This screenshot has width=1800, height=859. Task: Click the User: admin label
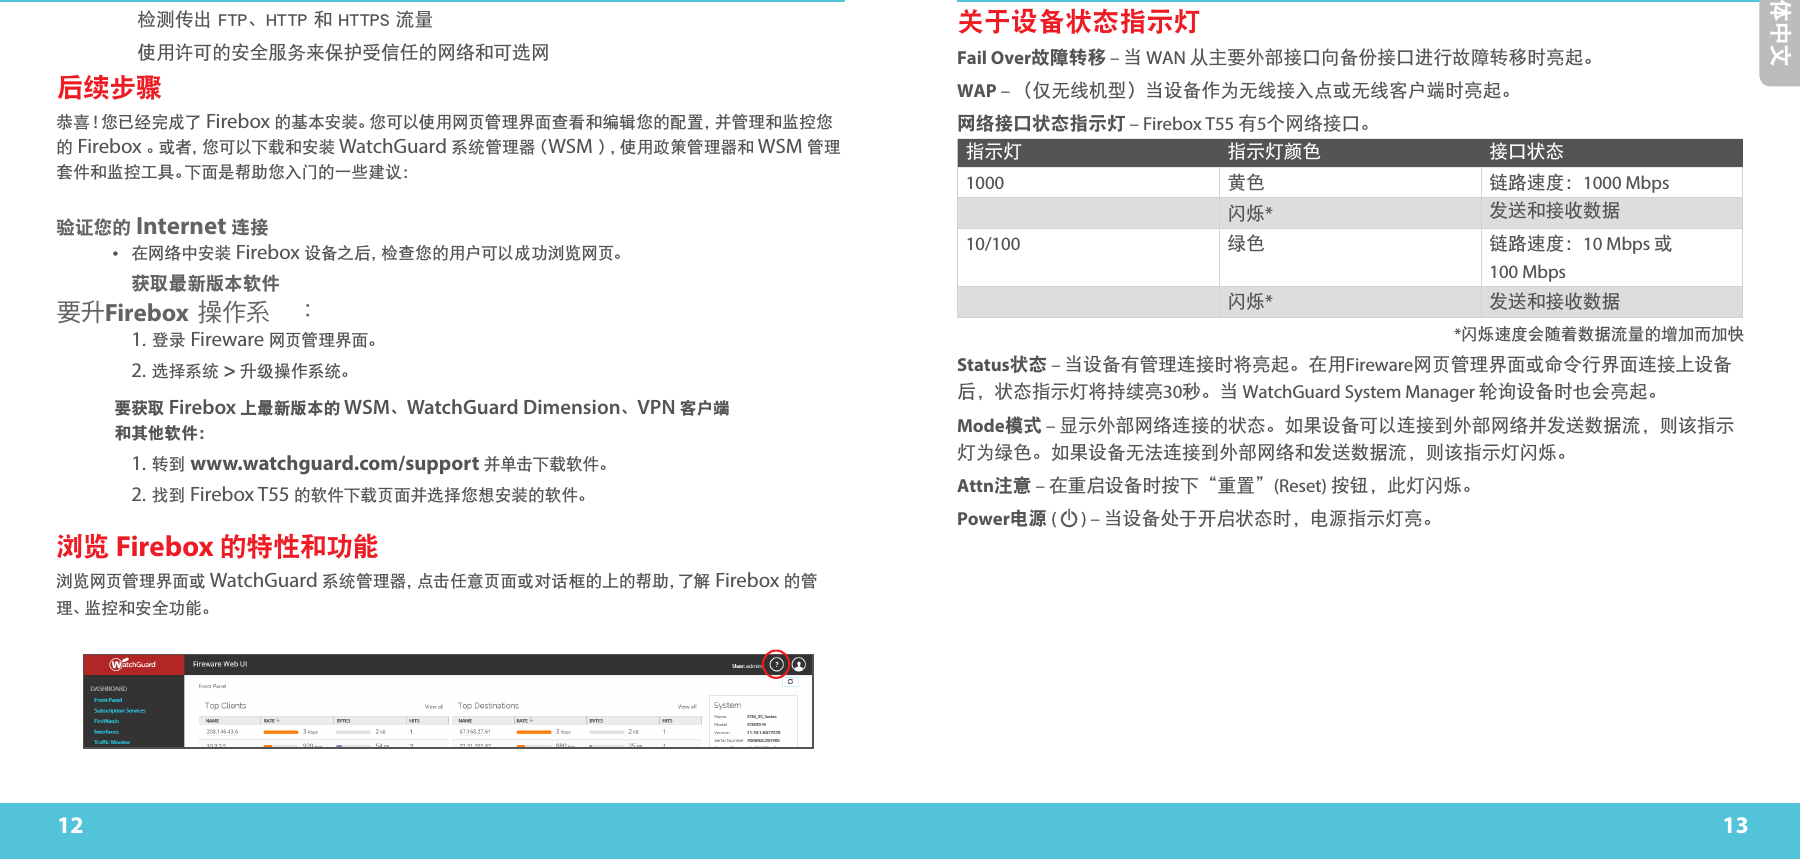click(746, 666)
